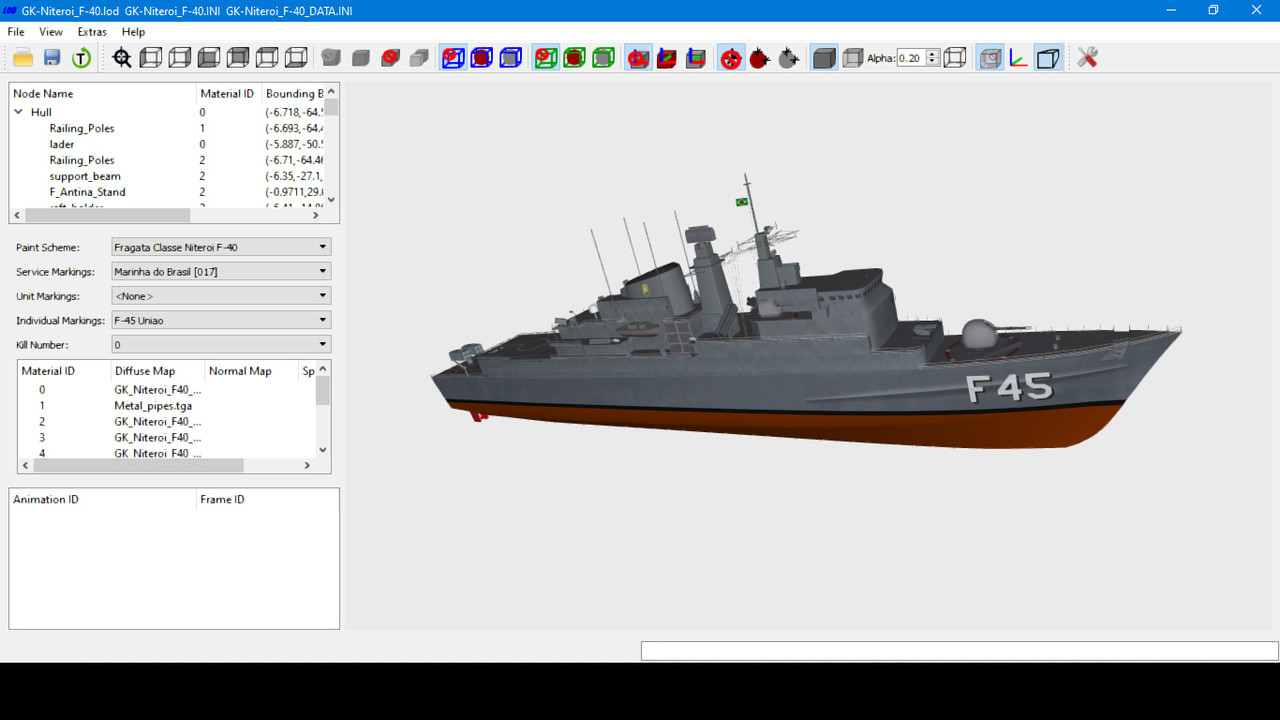The height and width of the screenshot is (720, 1280).
Task: Increase Alpha with the spinner up arrow
Action: (x=933, y=54)
